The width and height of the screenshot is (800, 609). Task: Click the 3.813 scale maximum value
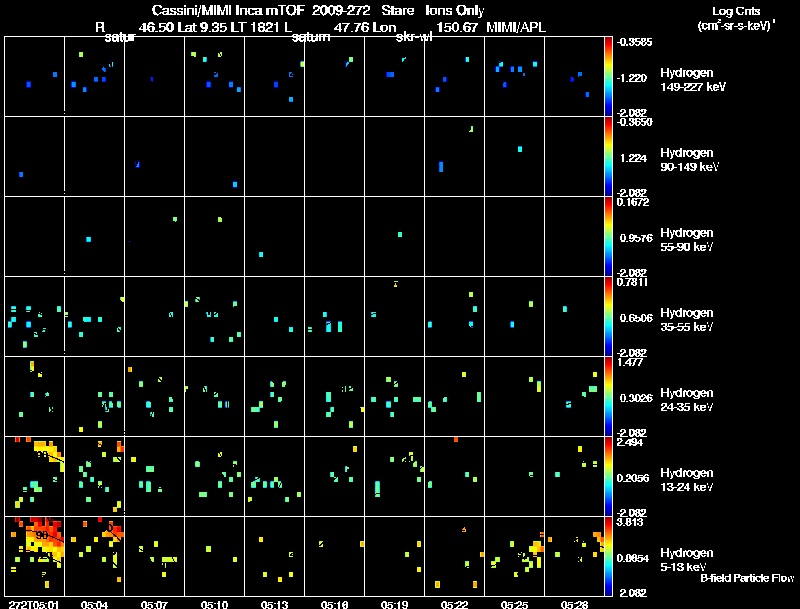pos(630,522)
